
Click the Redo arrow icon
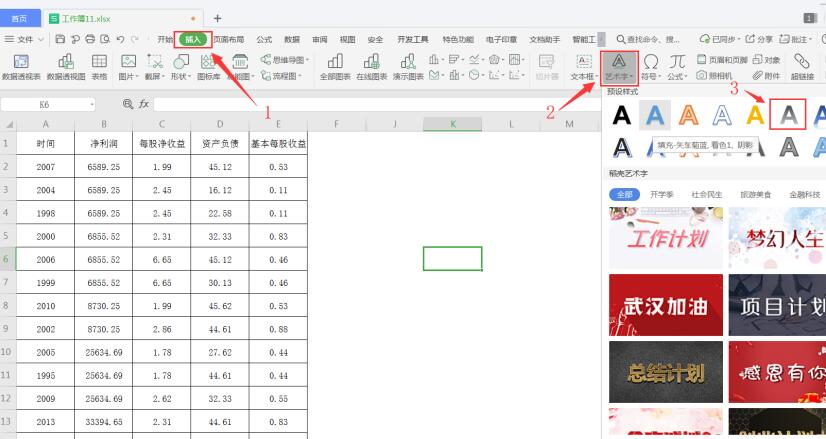pos(135,39)
